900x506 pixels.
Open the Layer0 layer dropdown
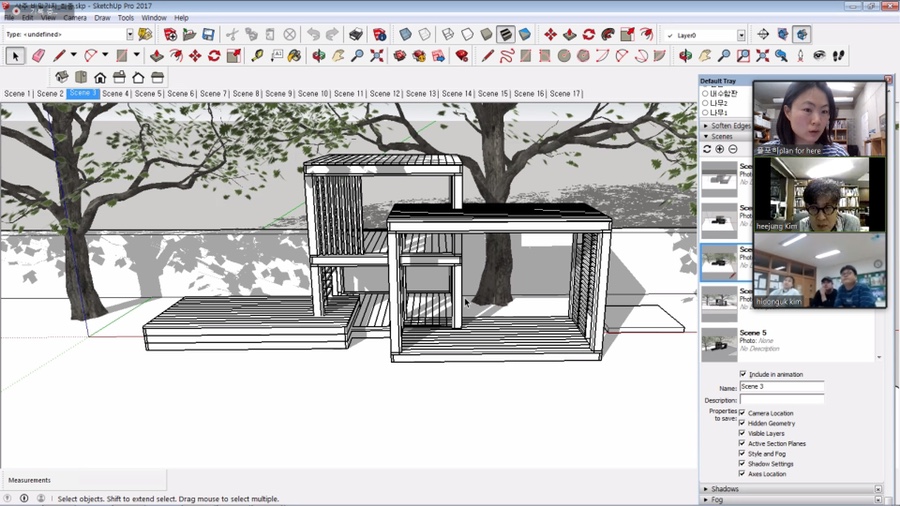(740, 35)
